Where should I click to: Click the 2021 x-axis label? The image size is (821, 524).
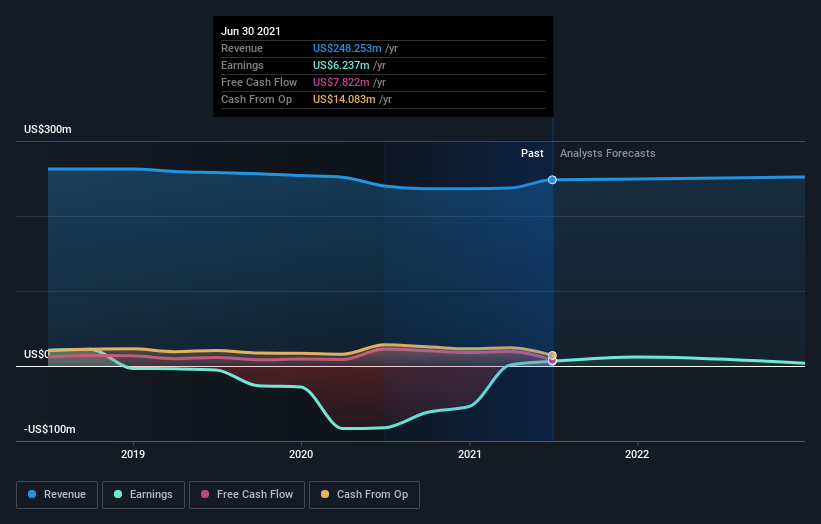(x=470, y=454)
